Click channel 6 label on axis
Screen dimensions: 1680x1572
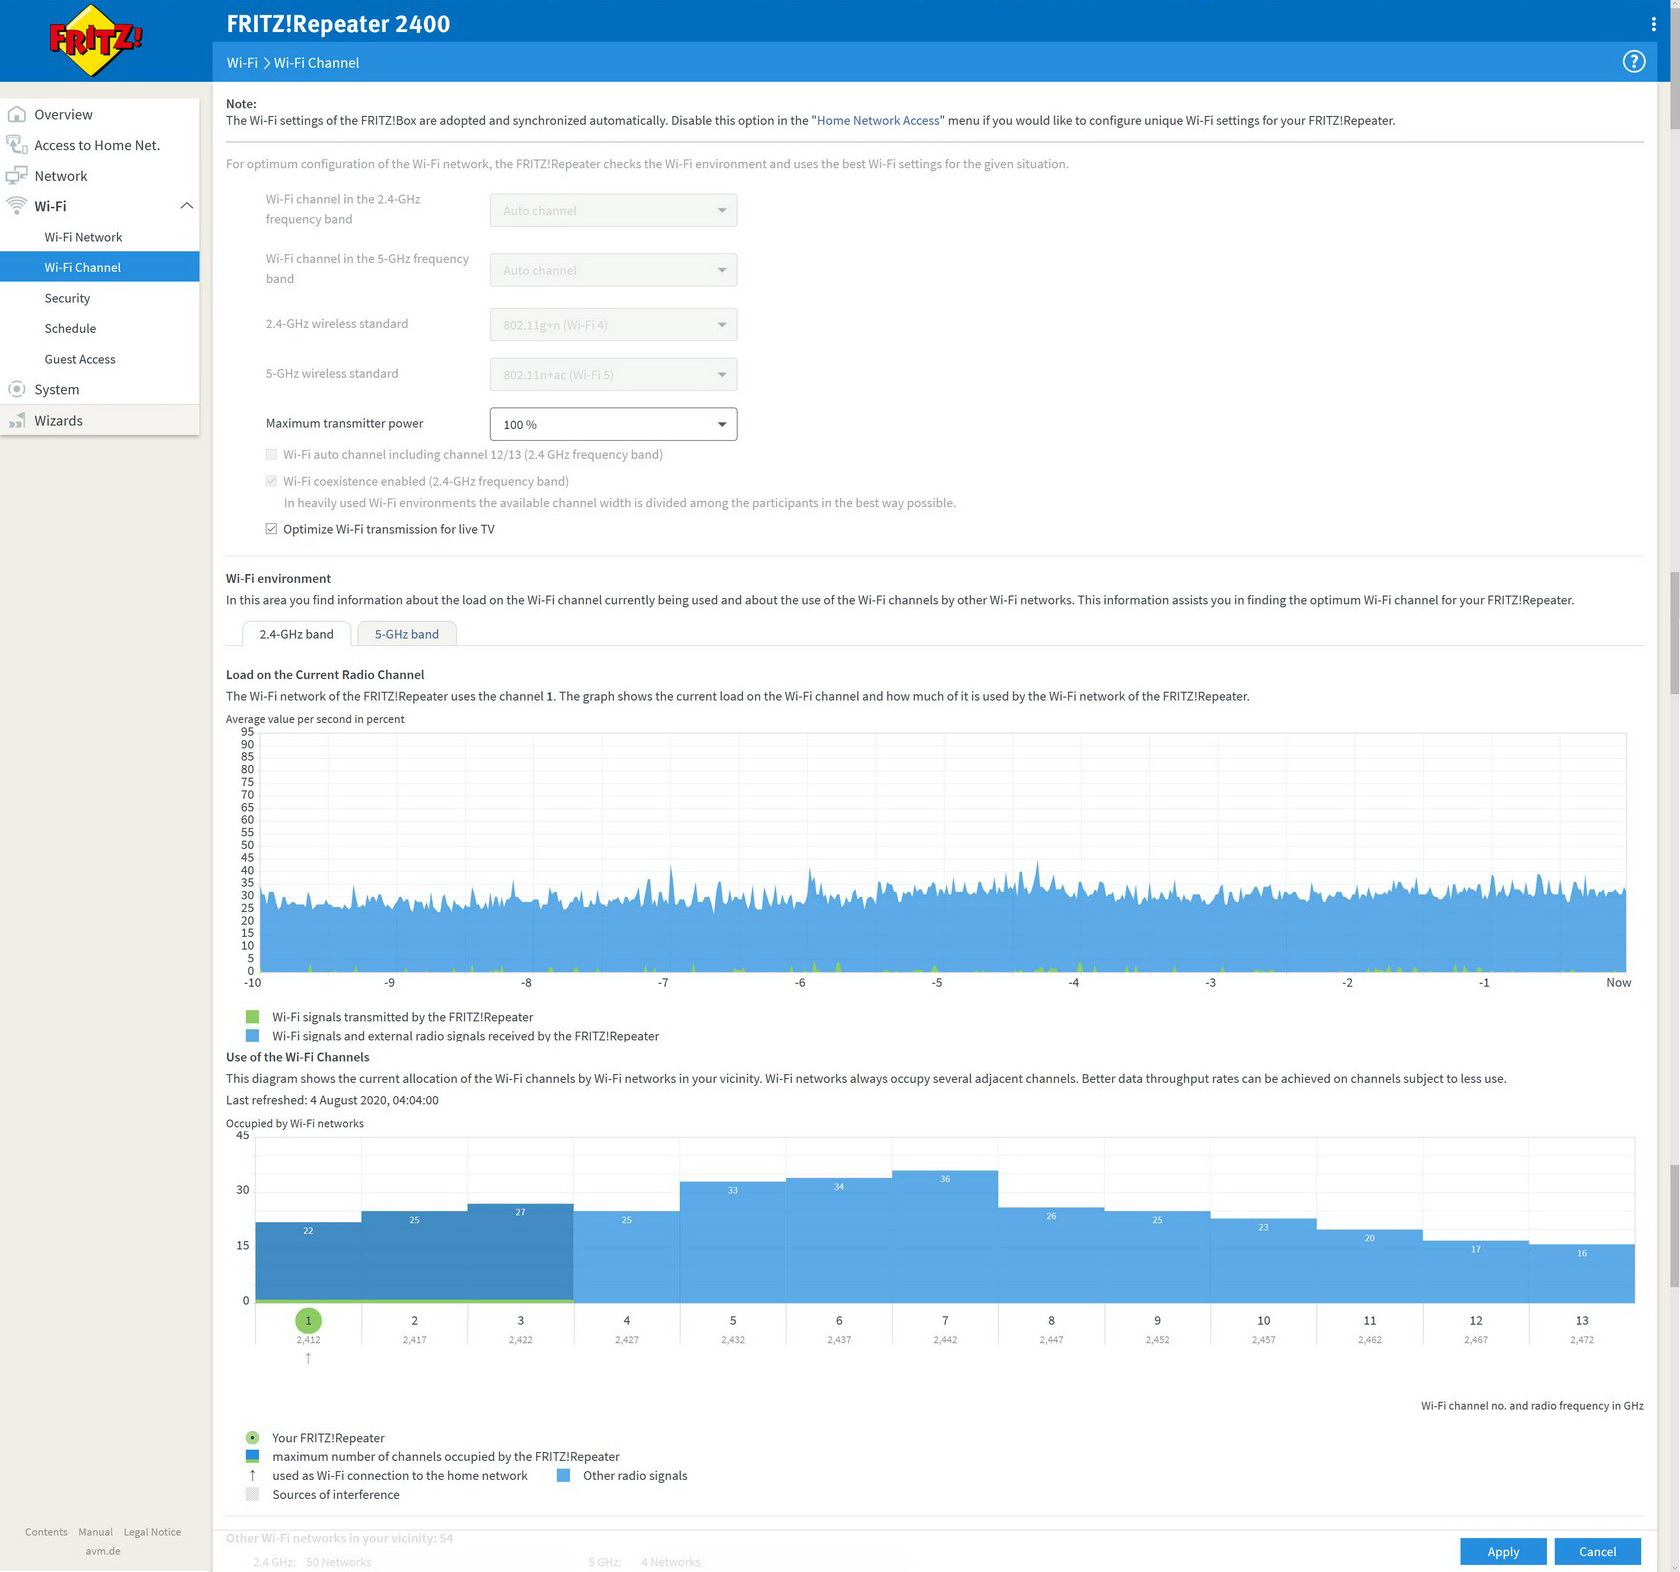839,1320
